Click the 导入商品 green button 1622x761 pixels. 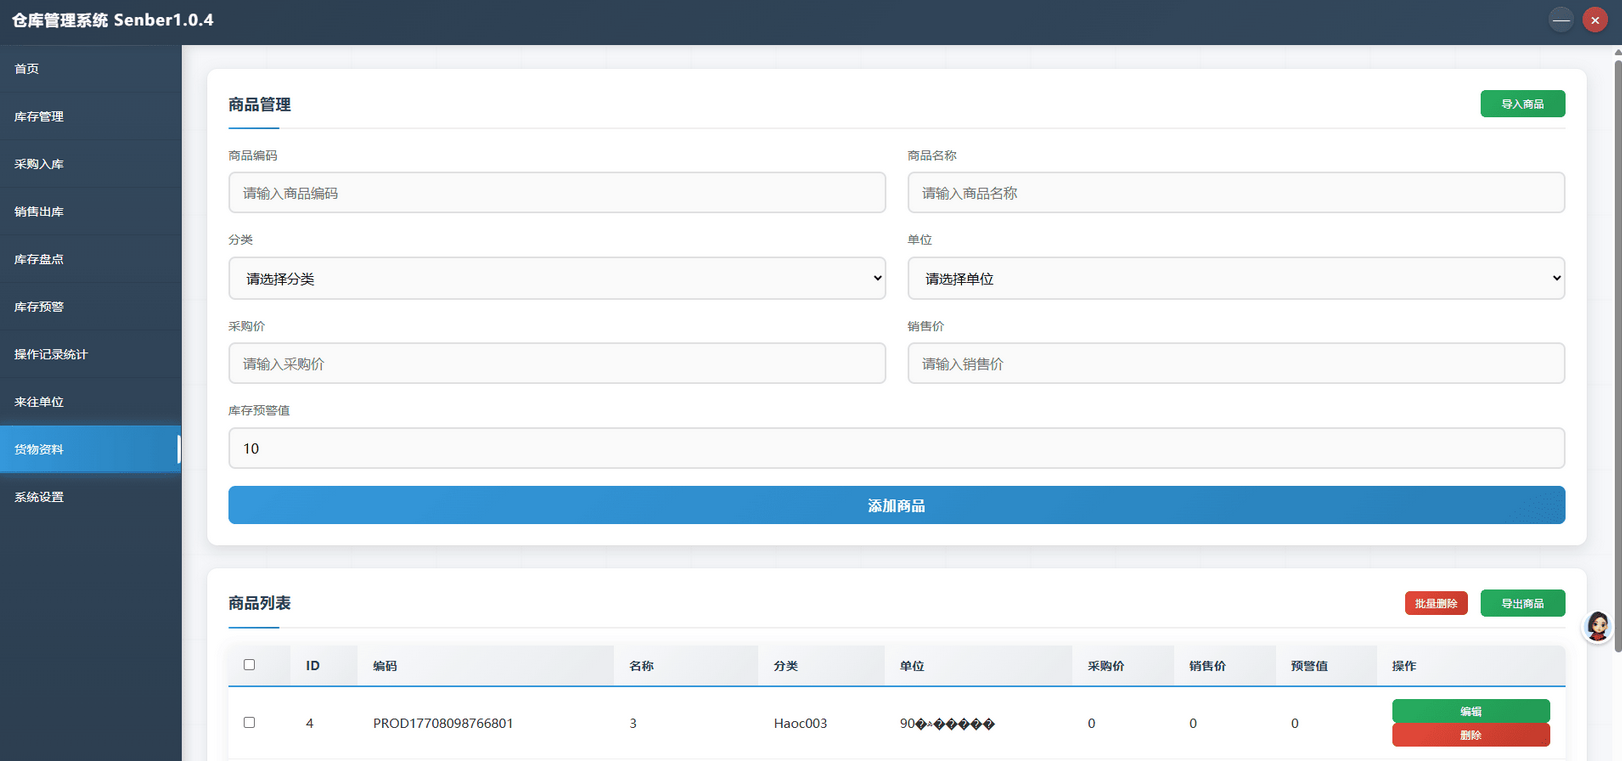point(1522,104)
